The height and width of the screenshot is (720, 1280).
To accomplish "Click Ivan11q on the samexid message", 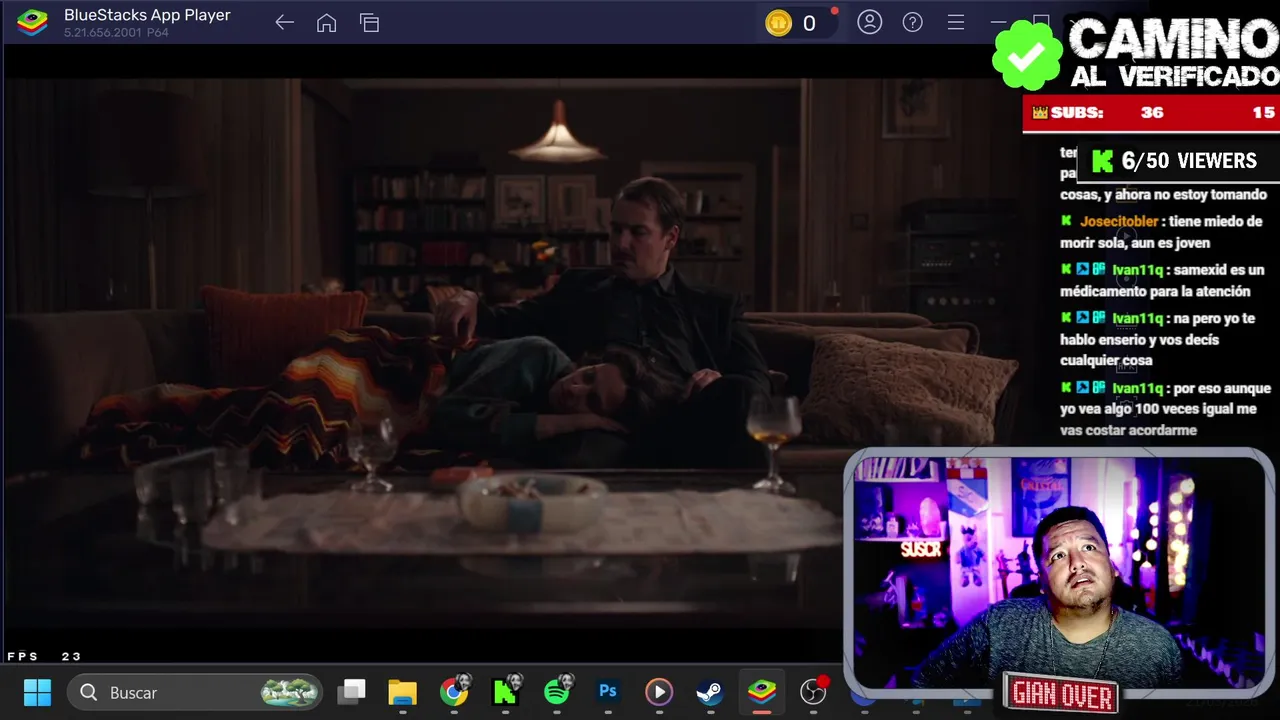I will point(1137,270).
